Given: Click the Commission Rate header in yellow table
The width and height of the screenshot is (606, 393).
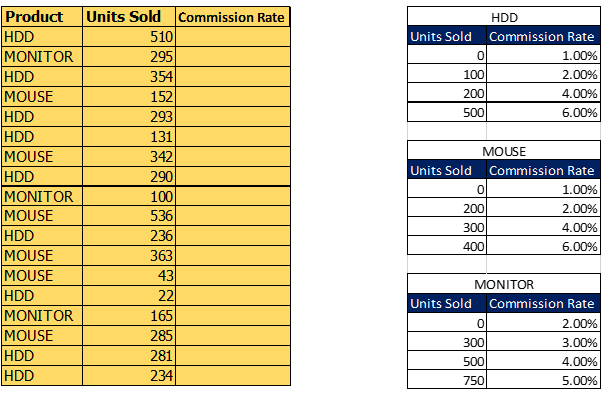Looking at the screenshot, I should tap(233, 17).
